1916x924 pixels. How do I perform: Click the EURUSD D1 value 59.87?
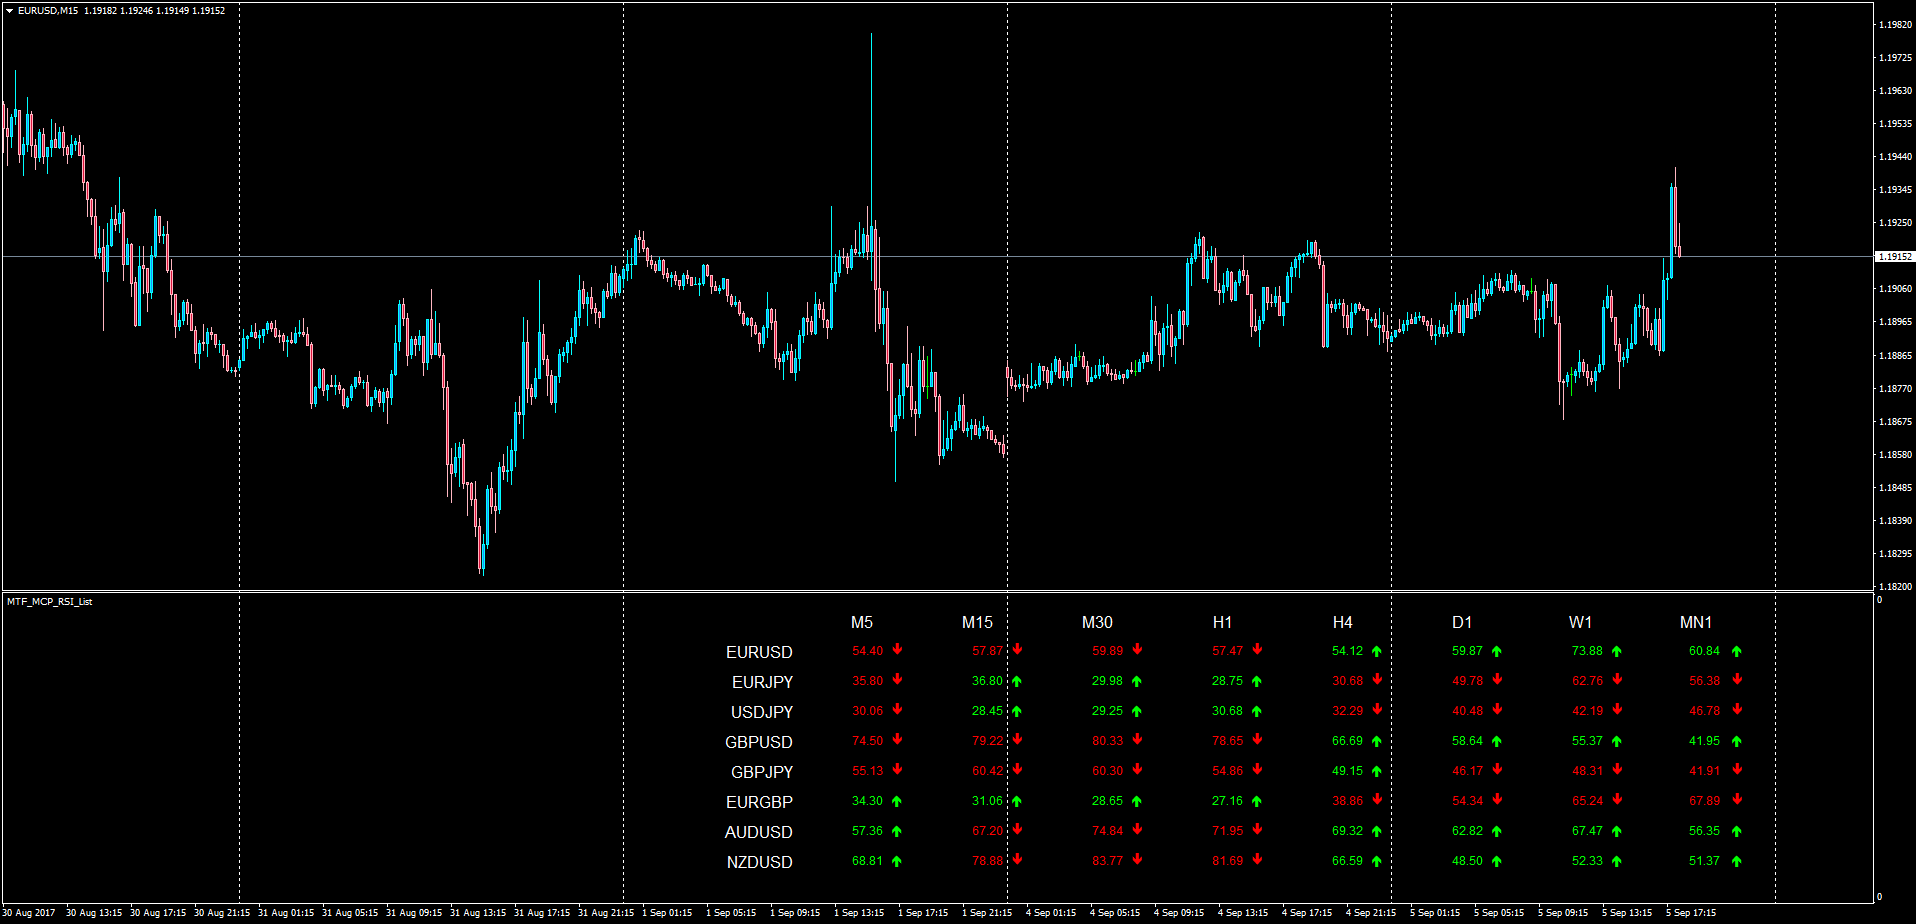pos(1467,651)
